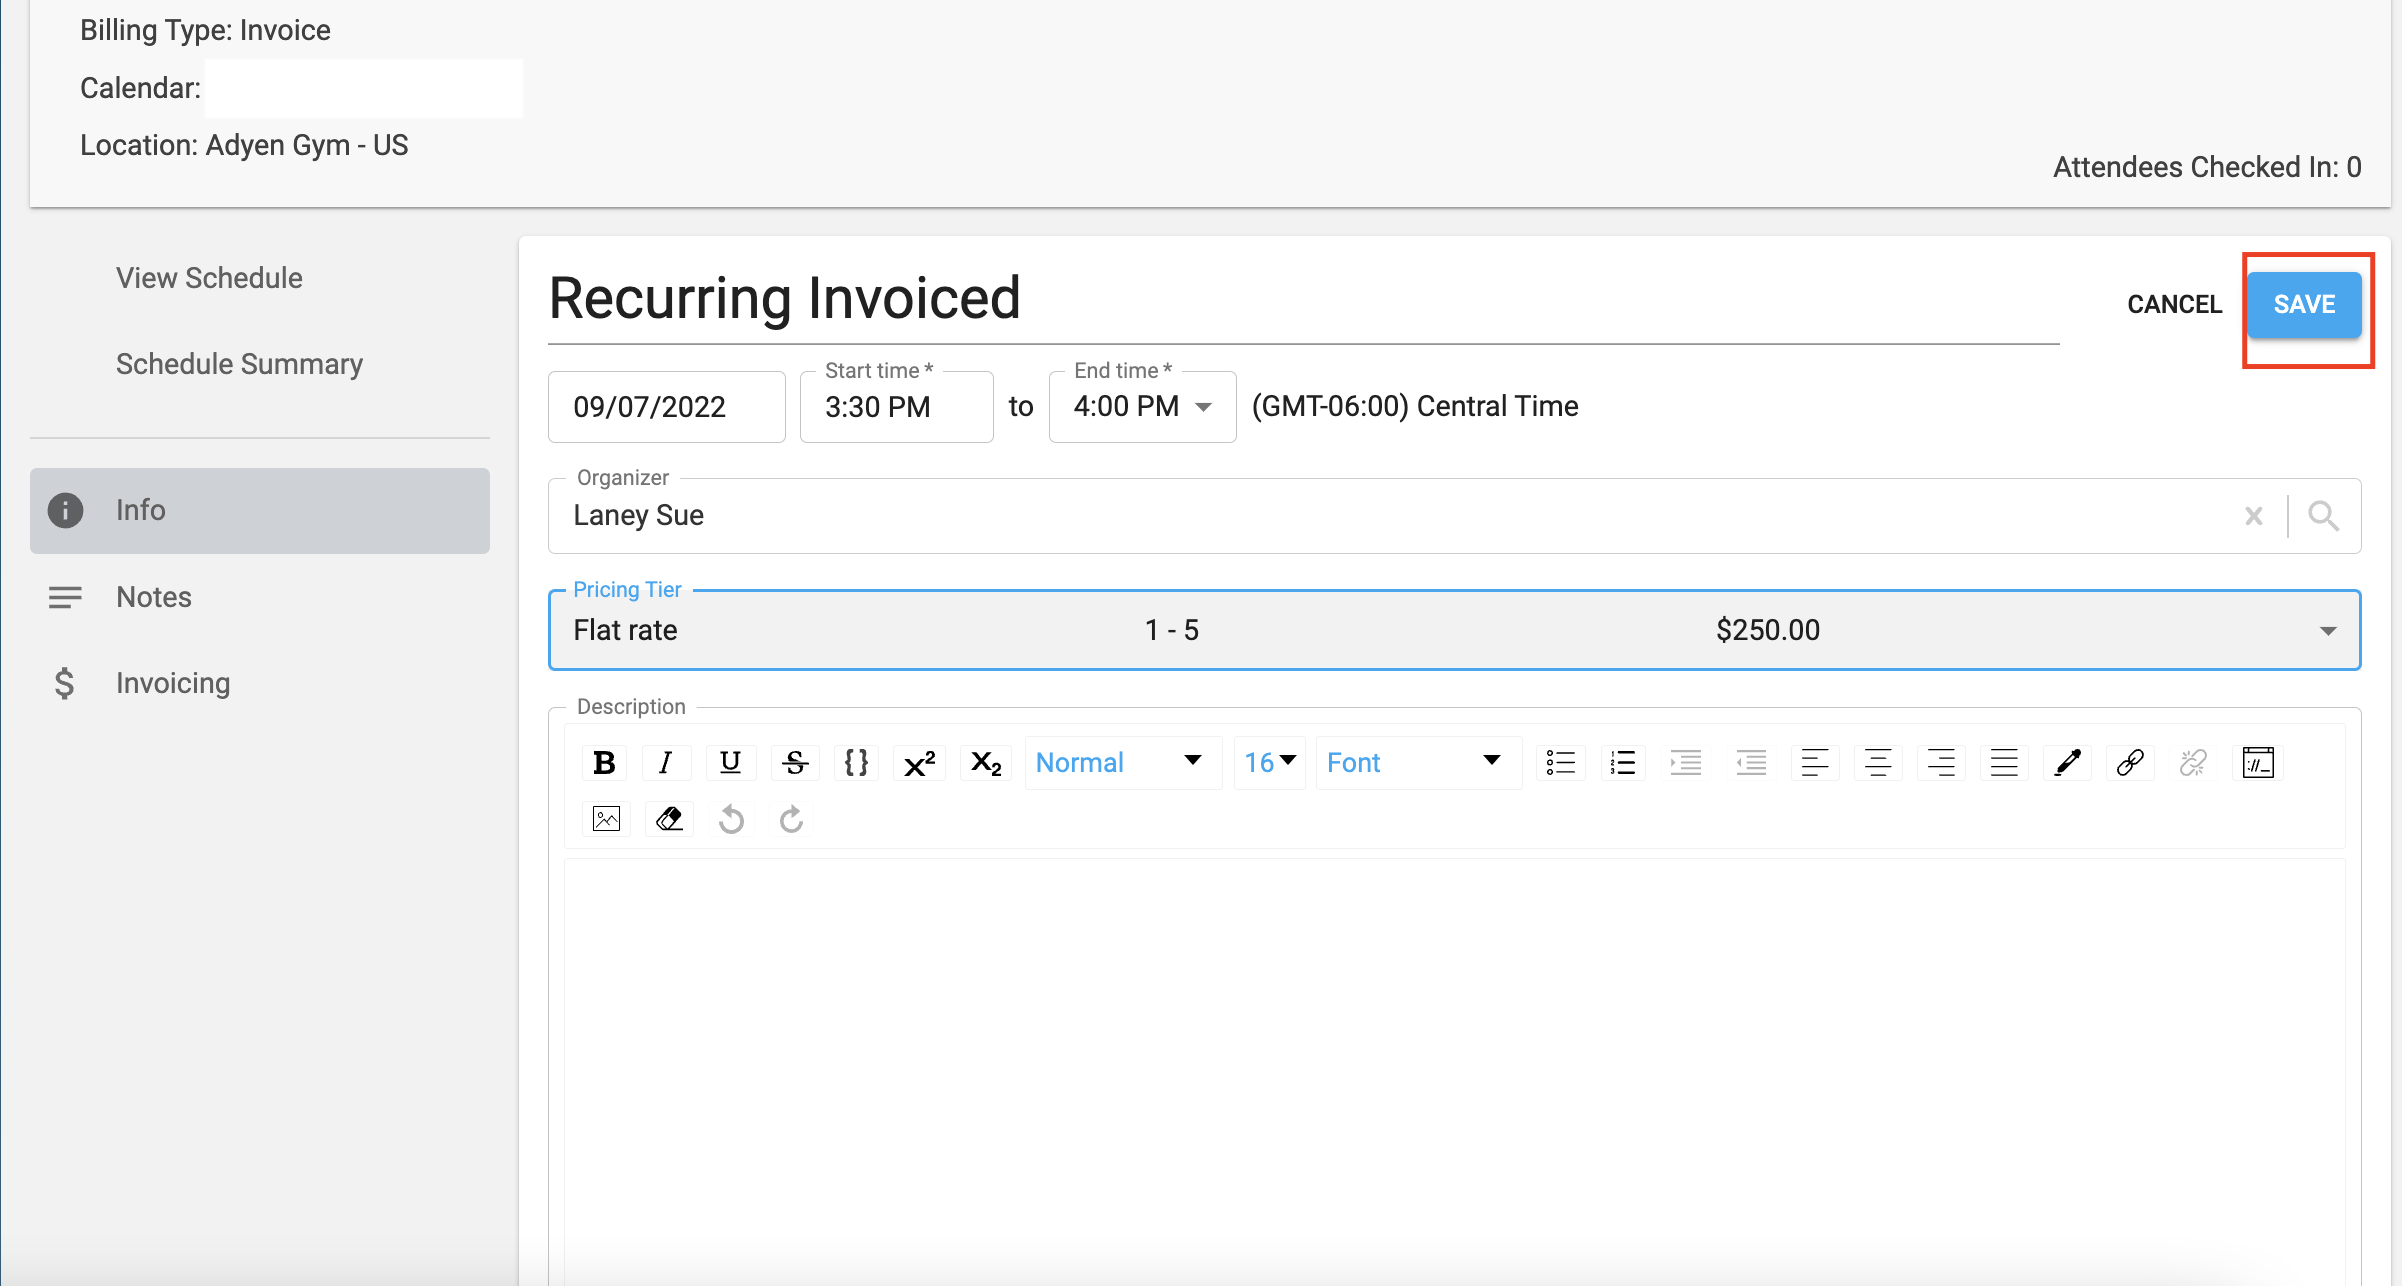Screen dimensions: 2402x1286
Task: Insert unordered bullet list
Action: click(x=1560, y=763)
